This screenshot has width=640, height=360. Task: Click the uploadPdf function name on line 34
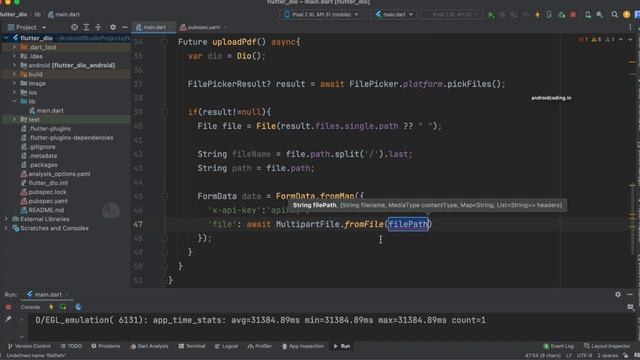click(x=235, y=42)
